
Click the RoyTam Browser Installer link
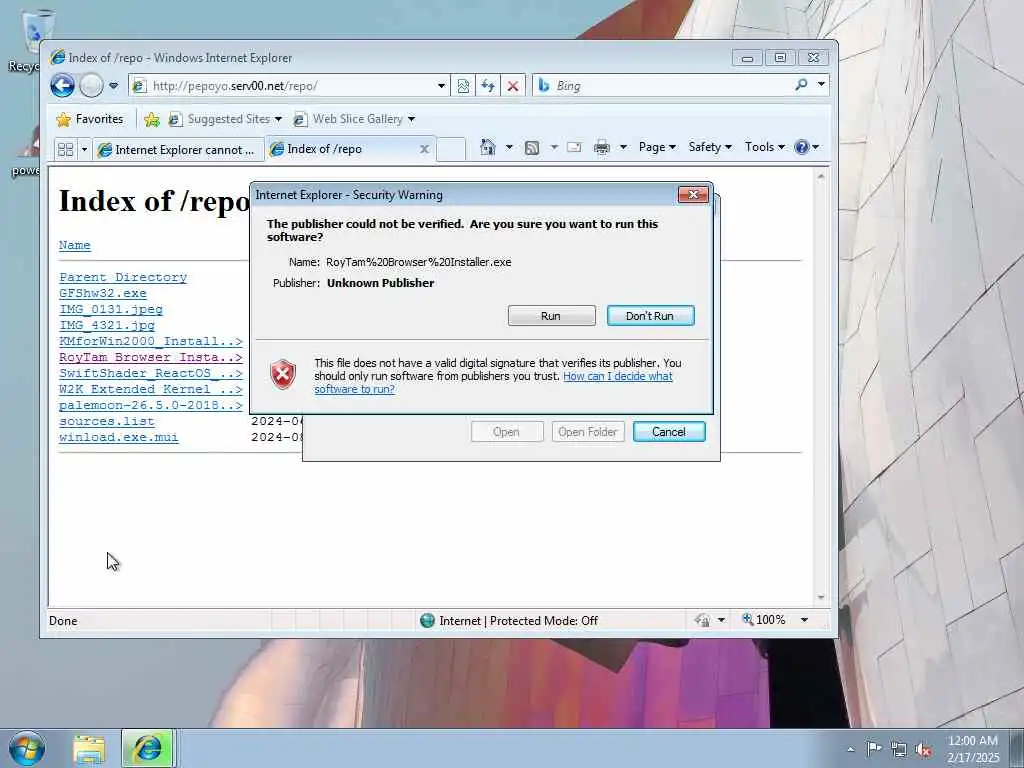pos(150,357)
